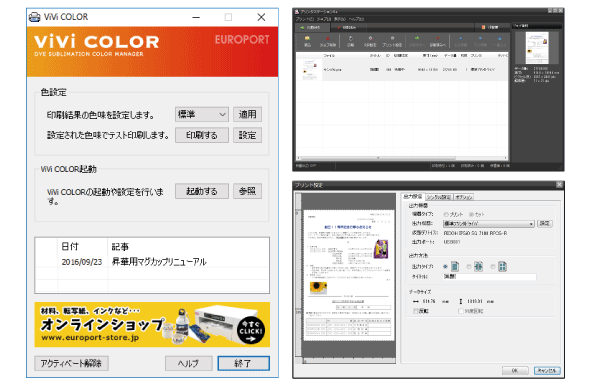Select the 2016/09/23 news row
Viewport: 590px width, 390px height.
point(152,262)
